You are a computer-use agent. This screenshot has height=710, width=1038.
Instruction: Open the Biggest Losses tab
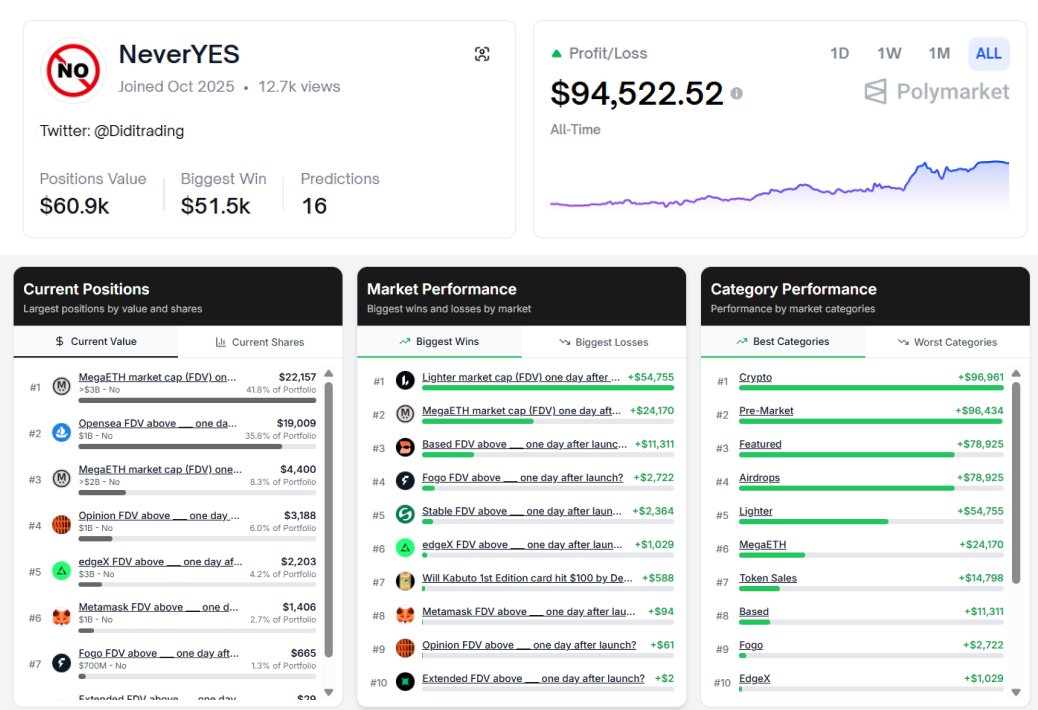click(x=604, y=342)
